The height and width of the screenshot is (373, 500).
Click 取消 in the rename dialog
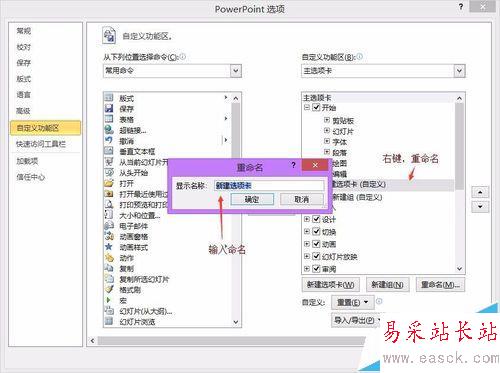(x=302, y=199)
